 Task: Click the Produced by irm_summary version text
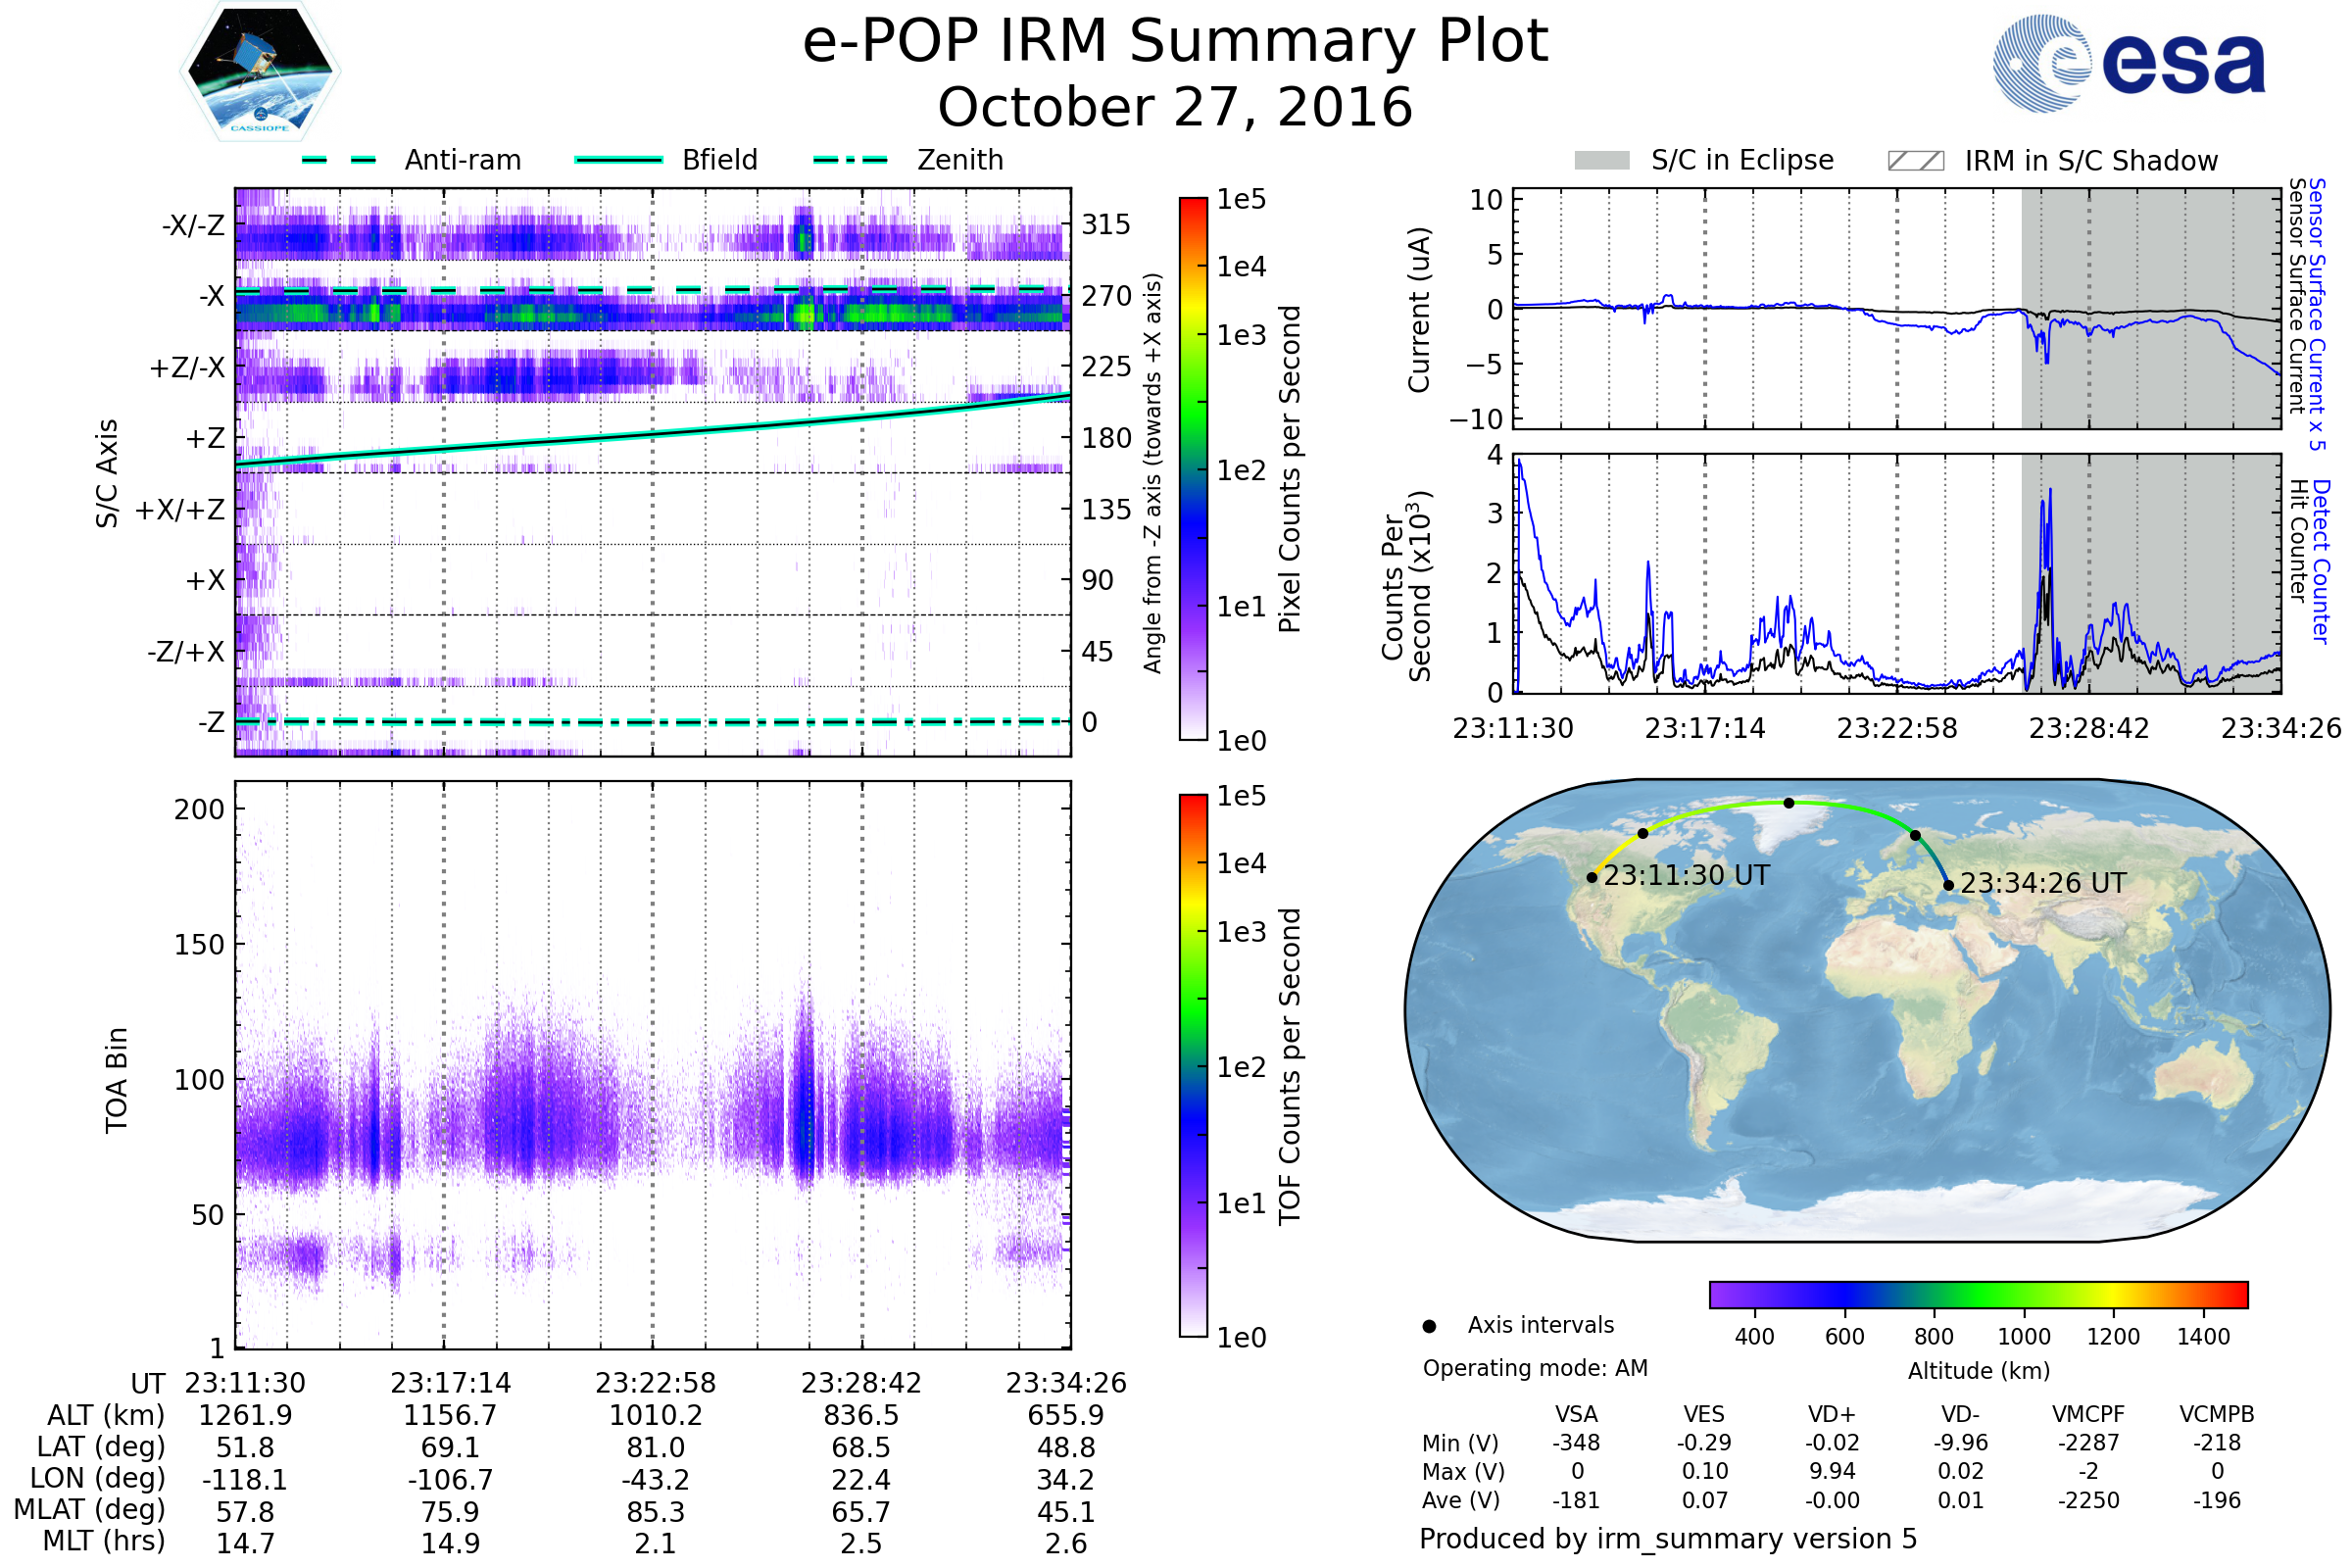[1667, 1539]
